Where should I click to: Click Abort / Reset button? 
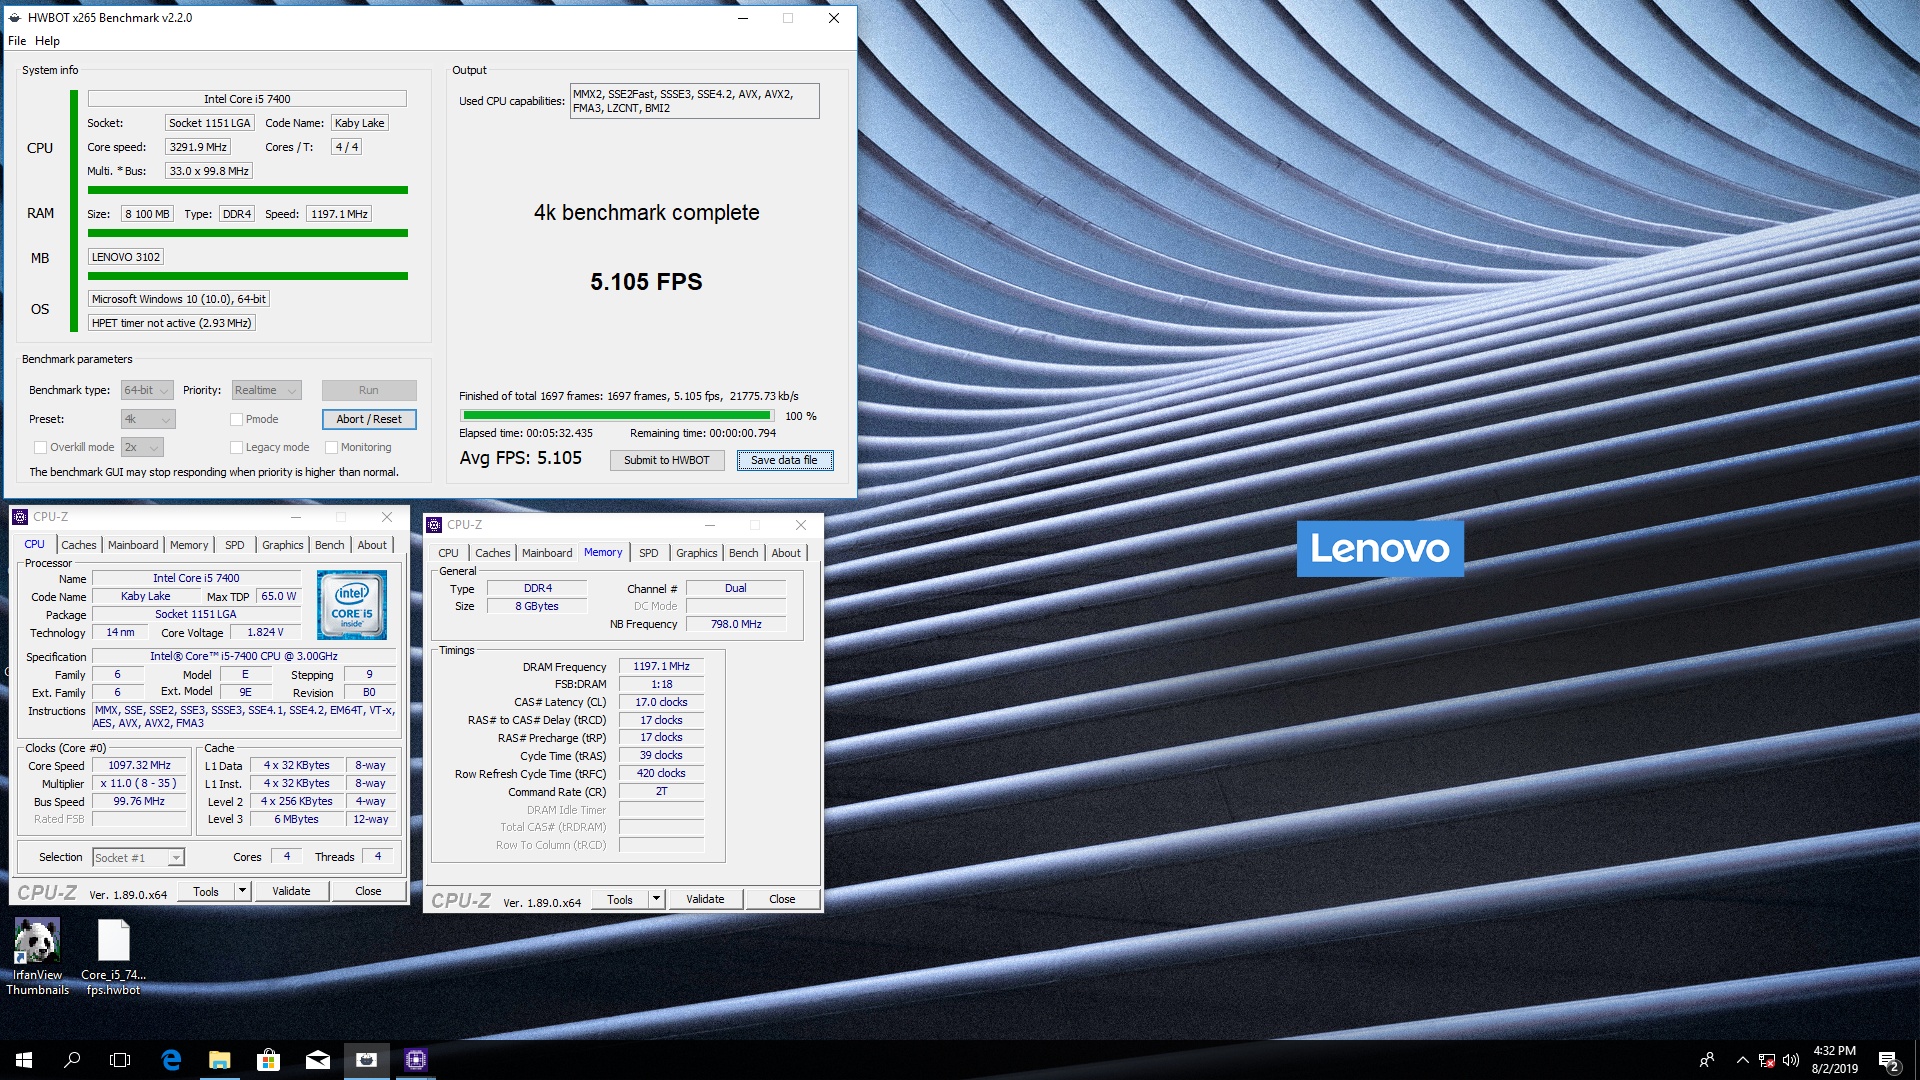tap(369, 419)
